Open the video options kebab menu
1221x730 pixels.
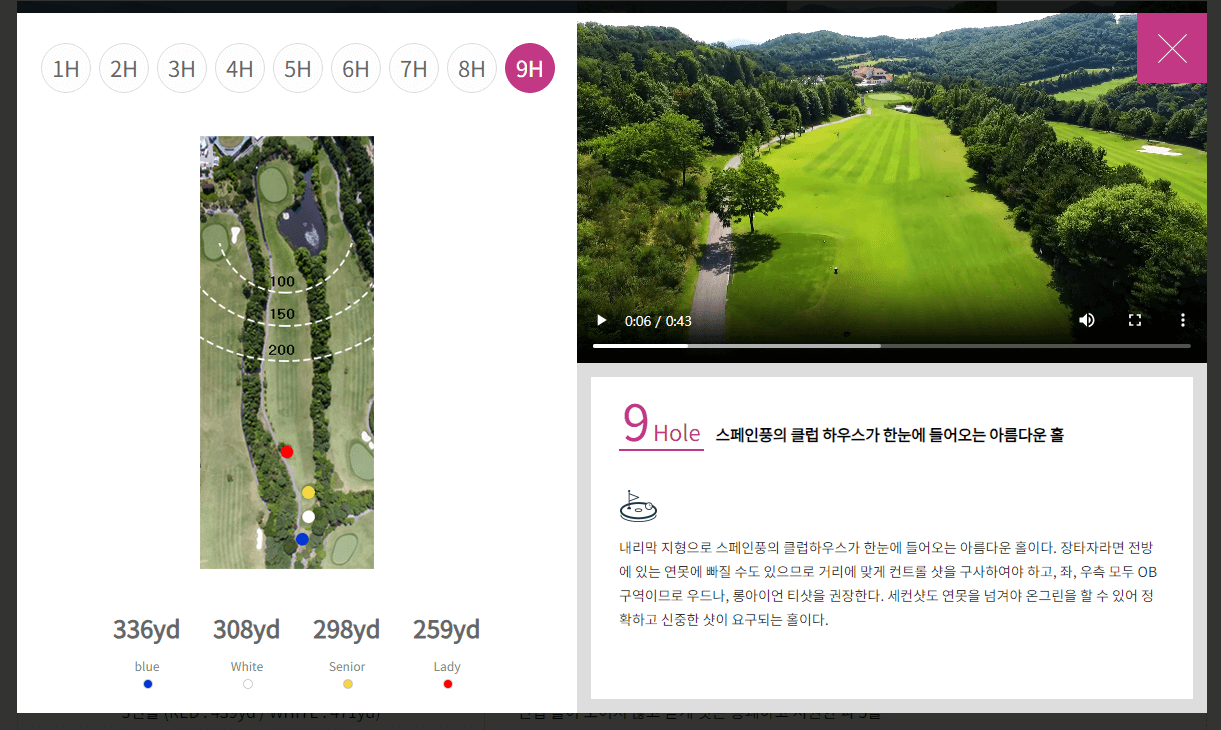pyautogui.click(x=1183, y=319)
